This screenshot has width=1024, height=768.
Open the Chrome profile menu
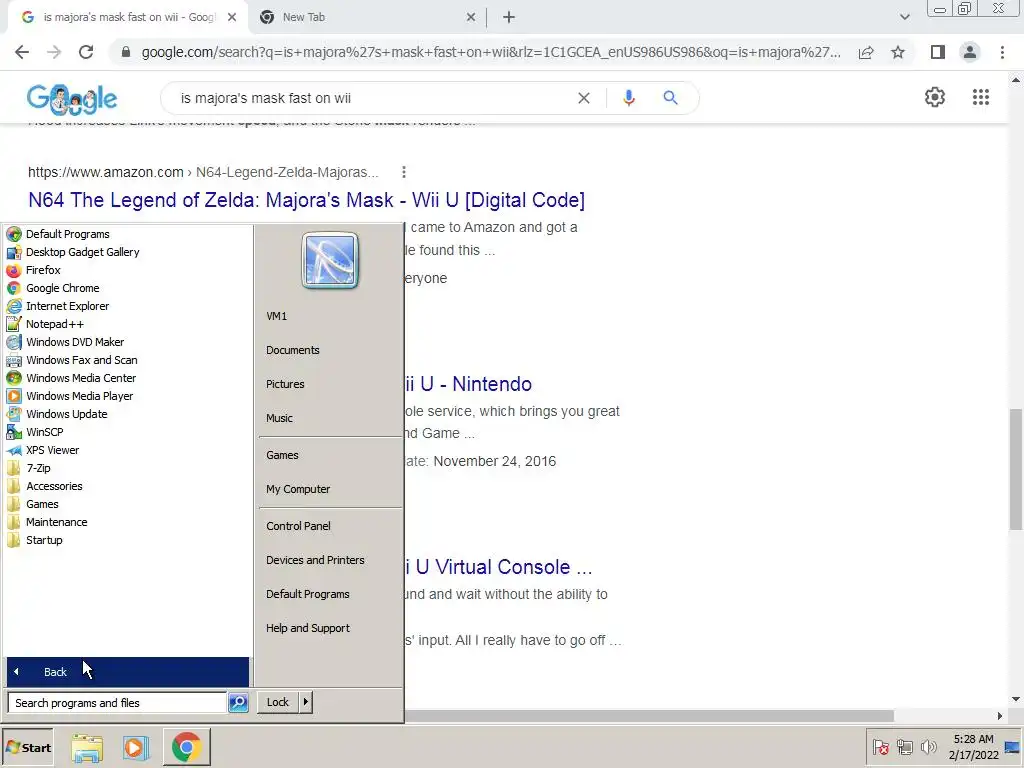970,52
